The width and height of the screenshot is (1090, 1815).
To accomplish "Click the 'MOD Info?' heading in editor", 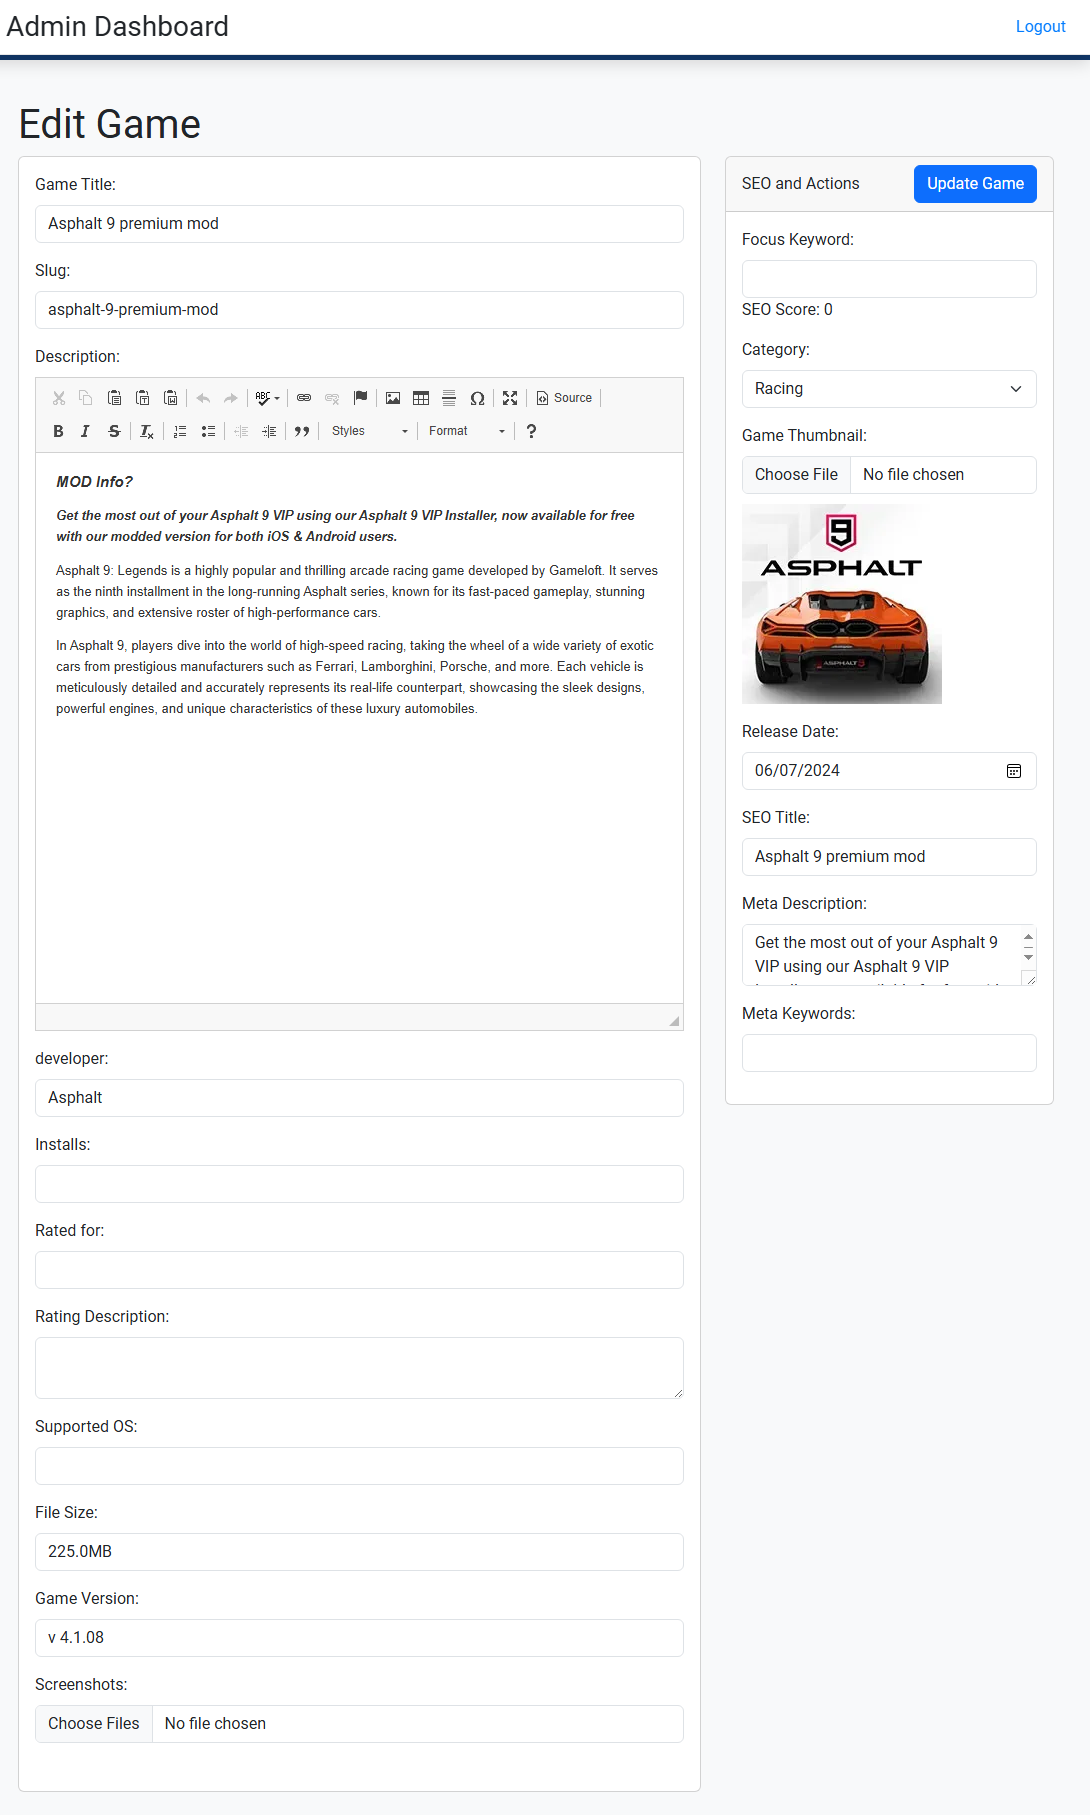I will [x=94, y=482].
